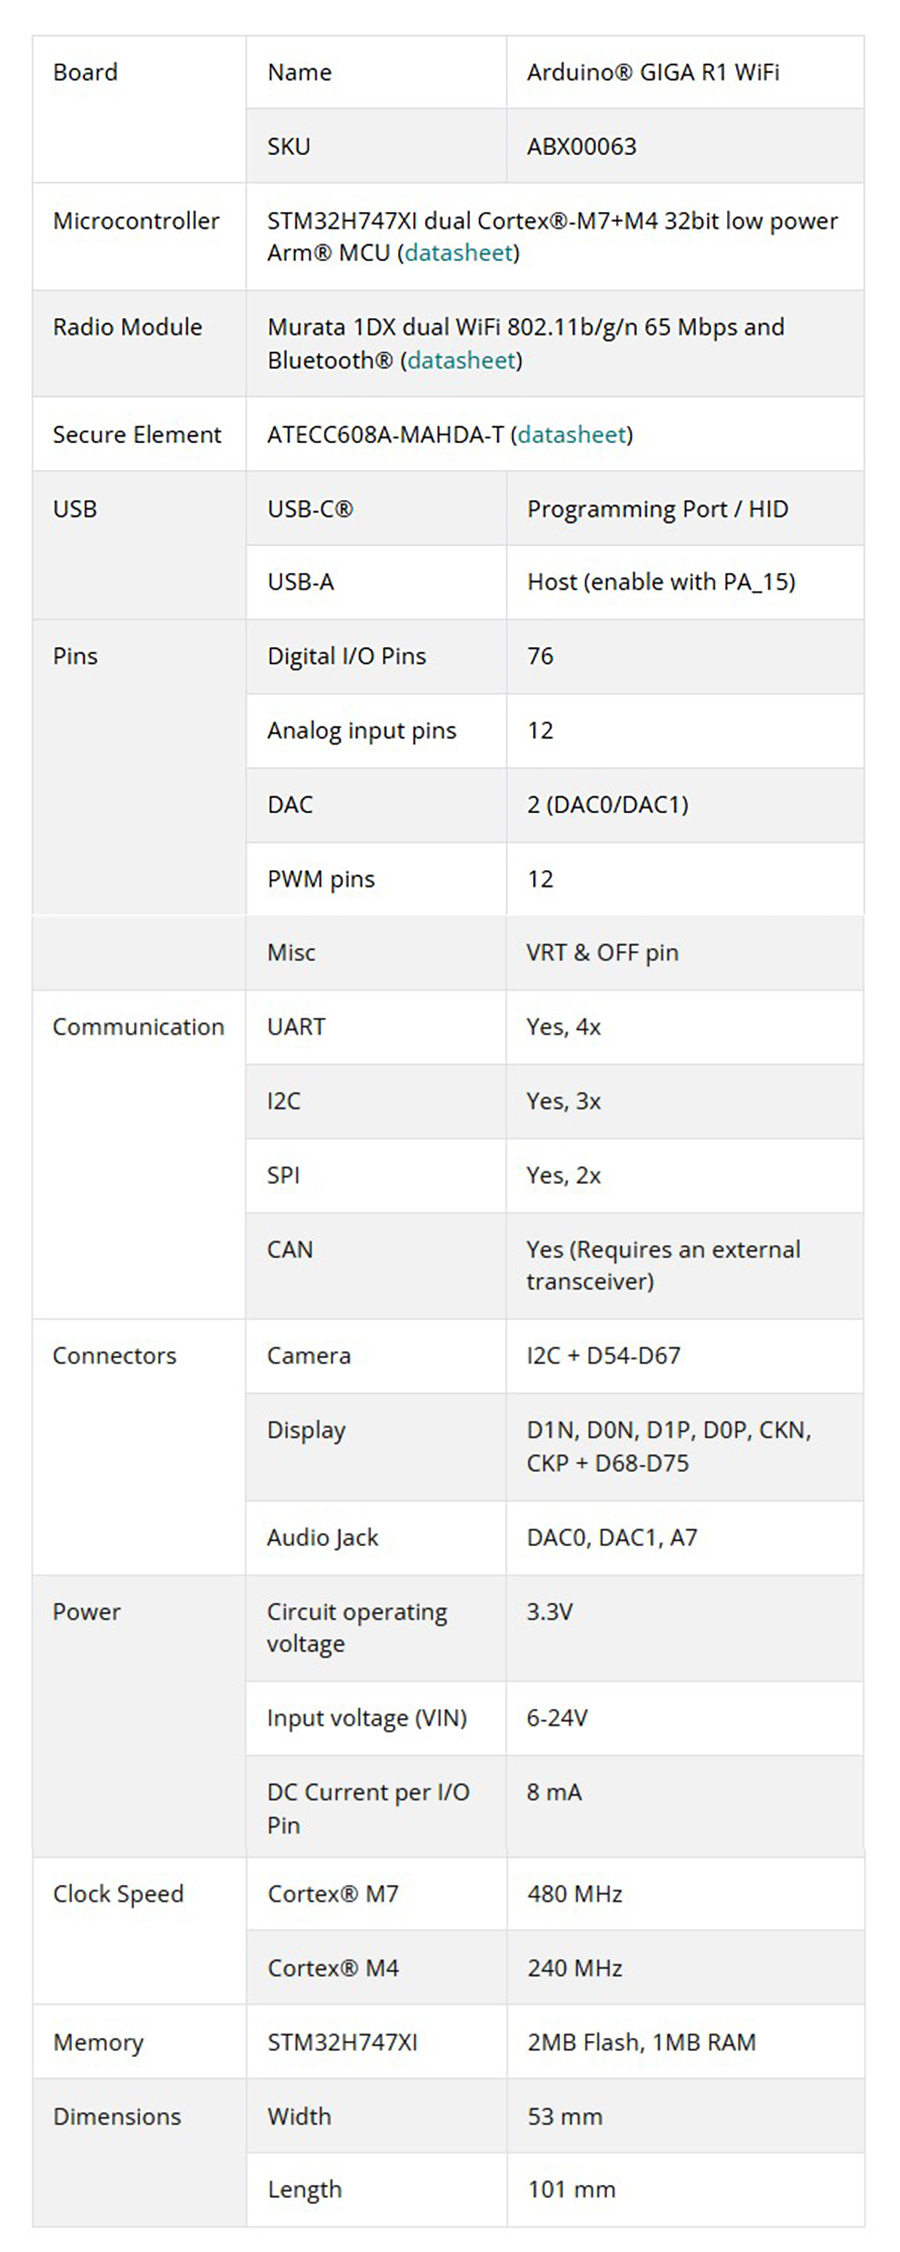Click the Camera connector value I2C + D54-D67

click(x=603, y=1356)
